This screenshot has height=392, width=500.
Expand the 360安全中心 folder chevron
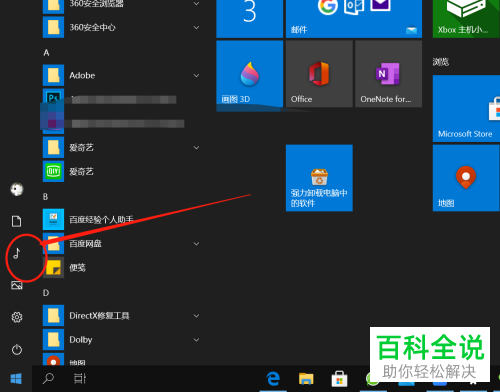pos(197,27)
